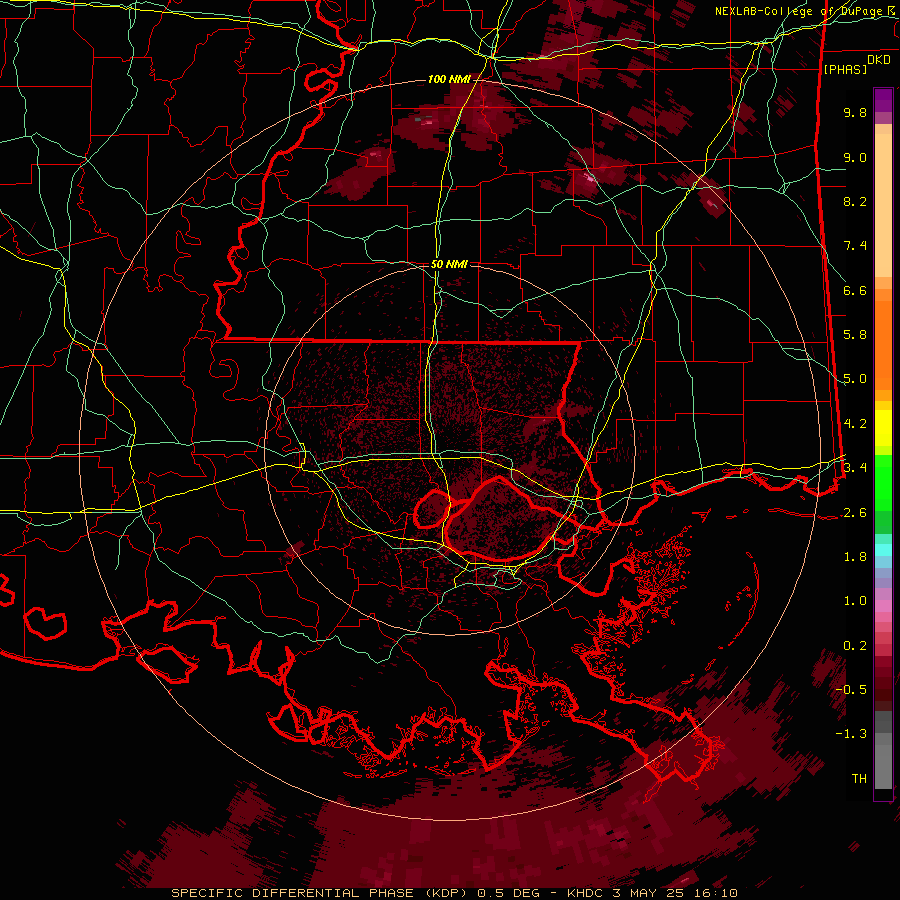Pick the yellow band of the color scale
Screen dimensions: 900x900
coord(883,428)
